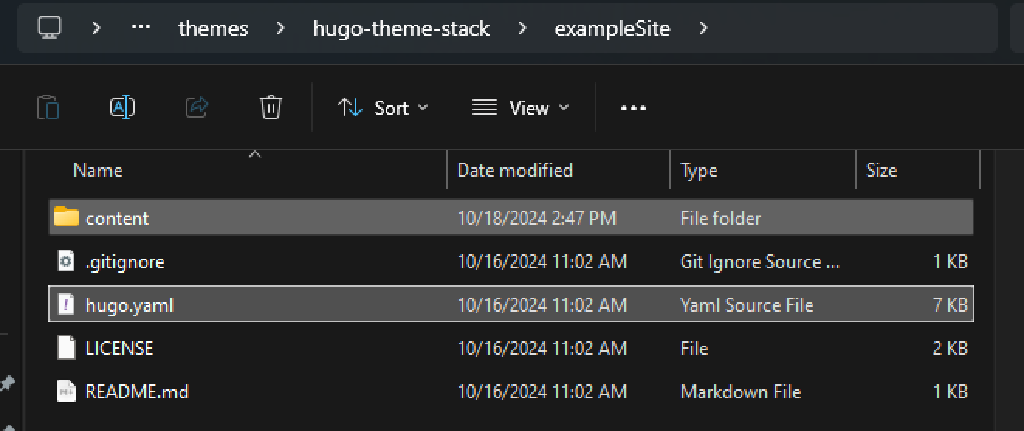Image resolution: width=1024 pixels, height=431 pixels.
Task: Click the This PC monitor icon
Action: (x=50, y=28)
